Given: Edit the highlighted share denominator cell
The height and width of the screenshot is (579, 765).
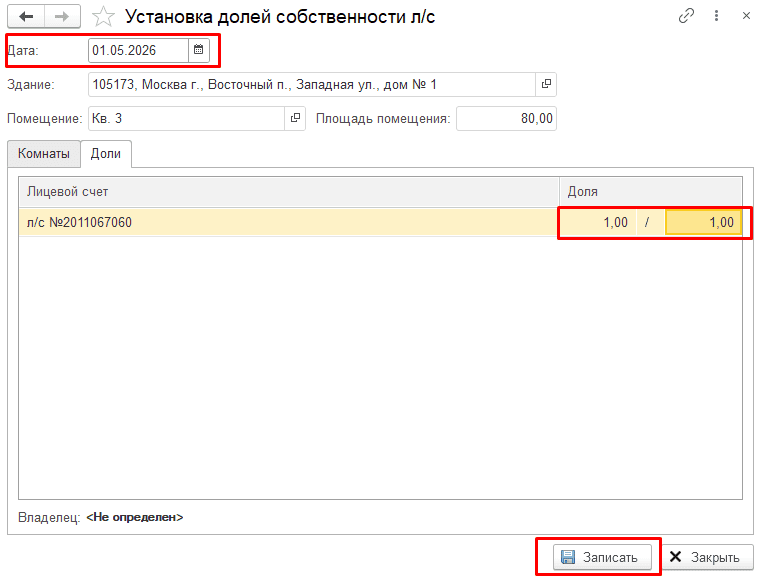Looking at the screenshot, I should pyautogui.click(x=703, y=222).
